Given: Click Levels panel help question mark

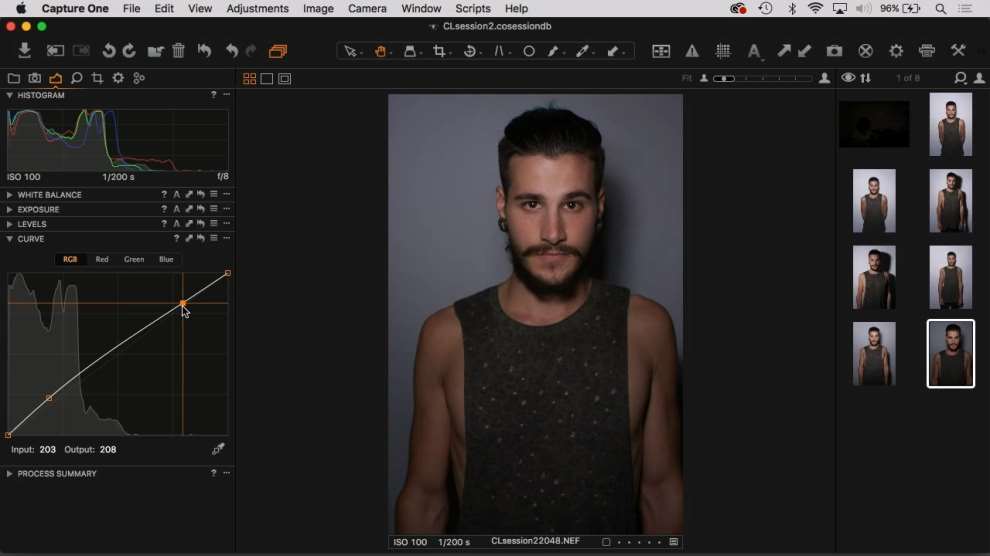Looking at the screenshot, I should click(164, 223).
